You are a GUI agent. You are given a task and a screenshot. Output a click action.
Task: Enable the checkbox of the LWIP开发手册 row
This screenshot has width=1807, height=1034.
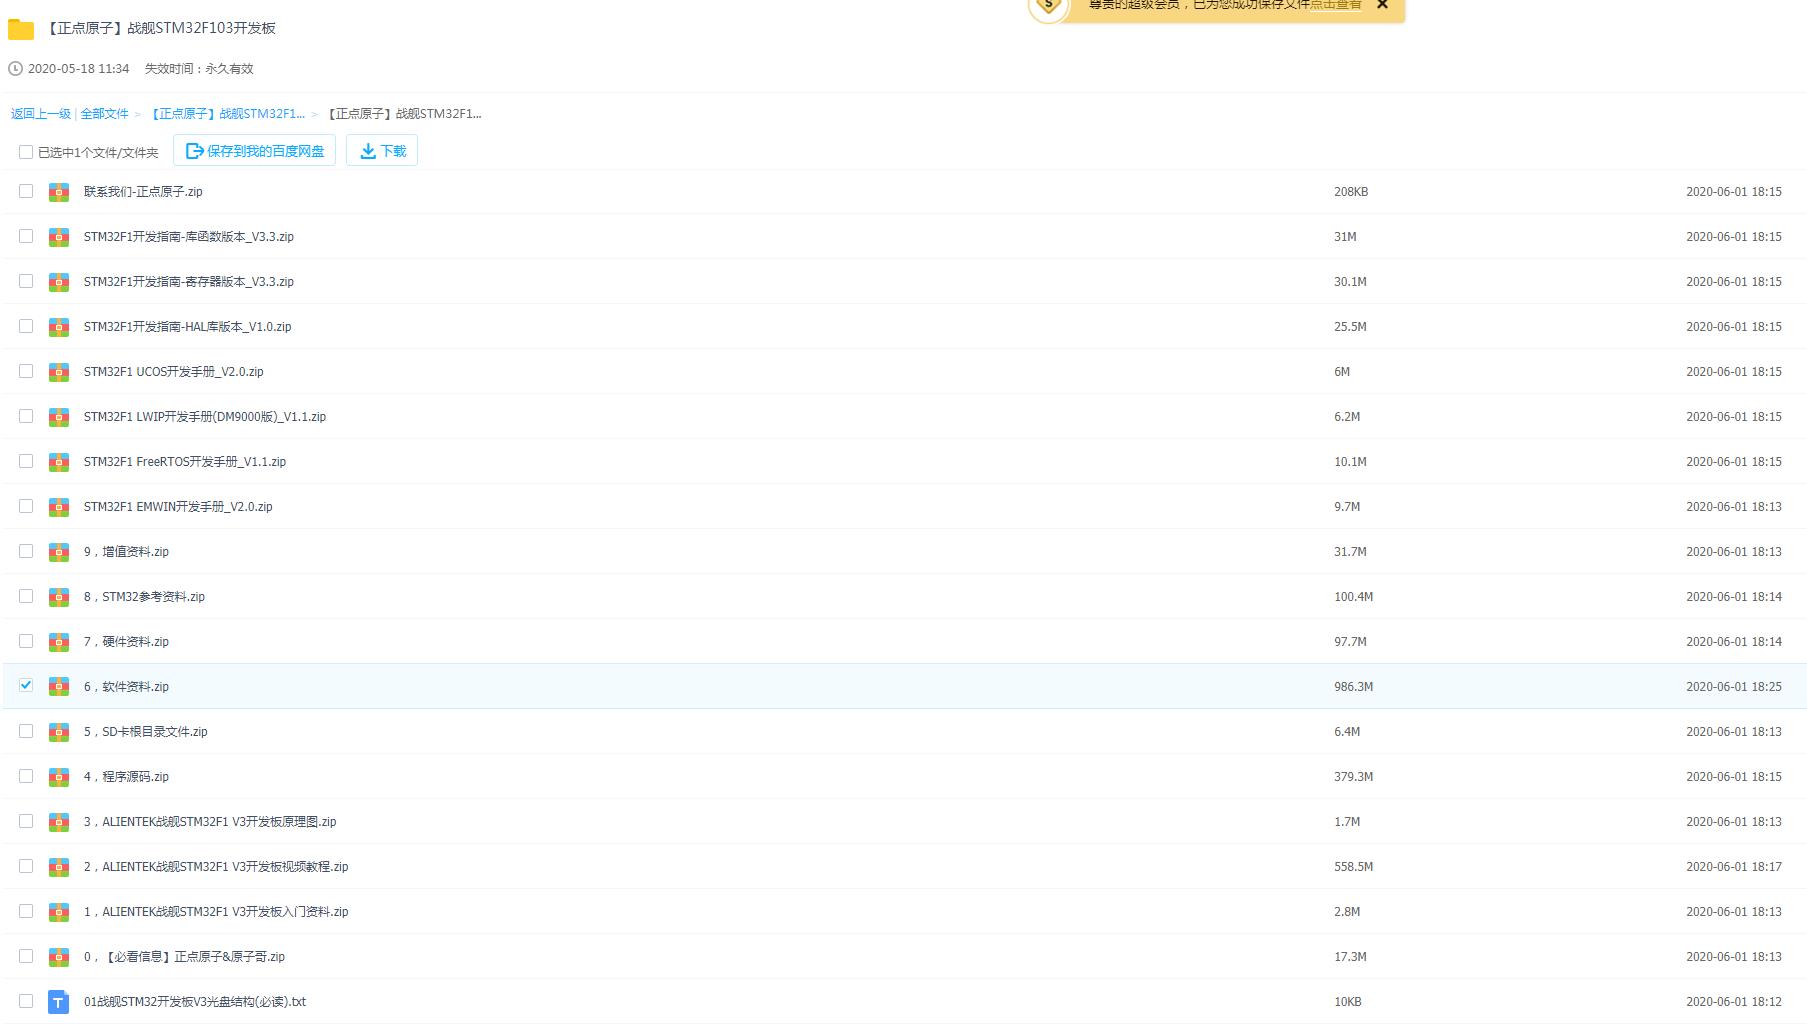click(x=26, y=416)
